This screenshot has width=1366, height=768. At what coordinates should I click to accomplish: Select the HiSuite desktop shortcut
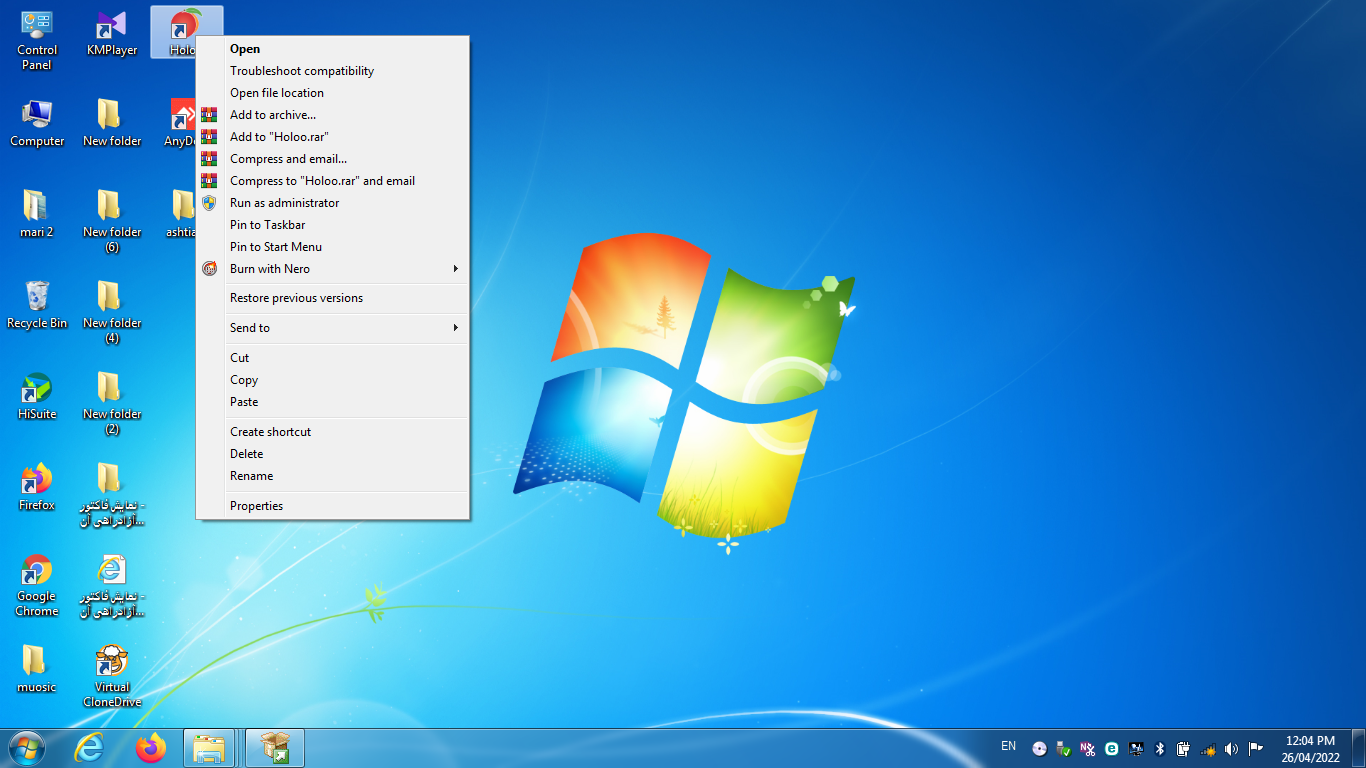(37, 396)
